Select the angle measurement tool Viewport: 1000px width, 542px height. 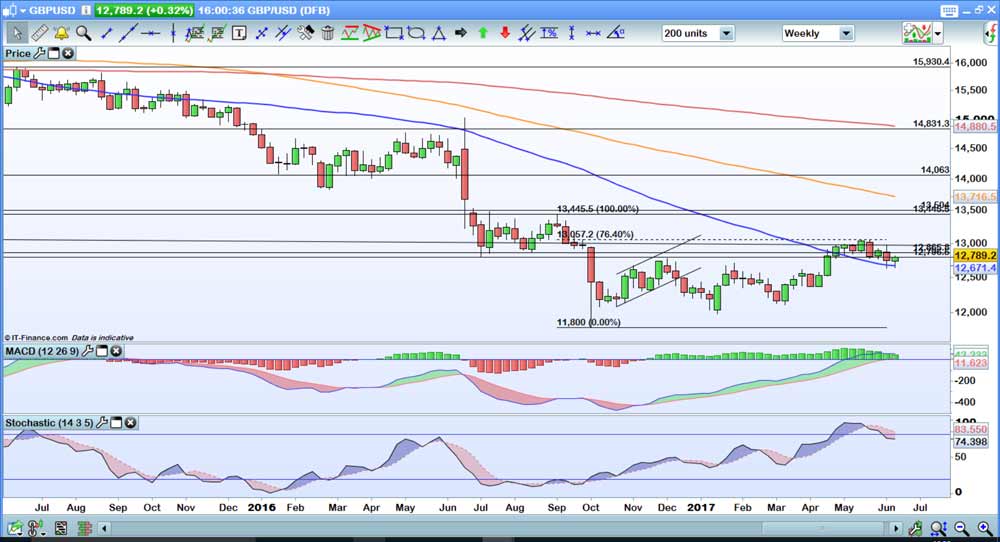615,33
